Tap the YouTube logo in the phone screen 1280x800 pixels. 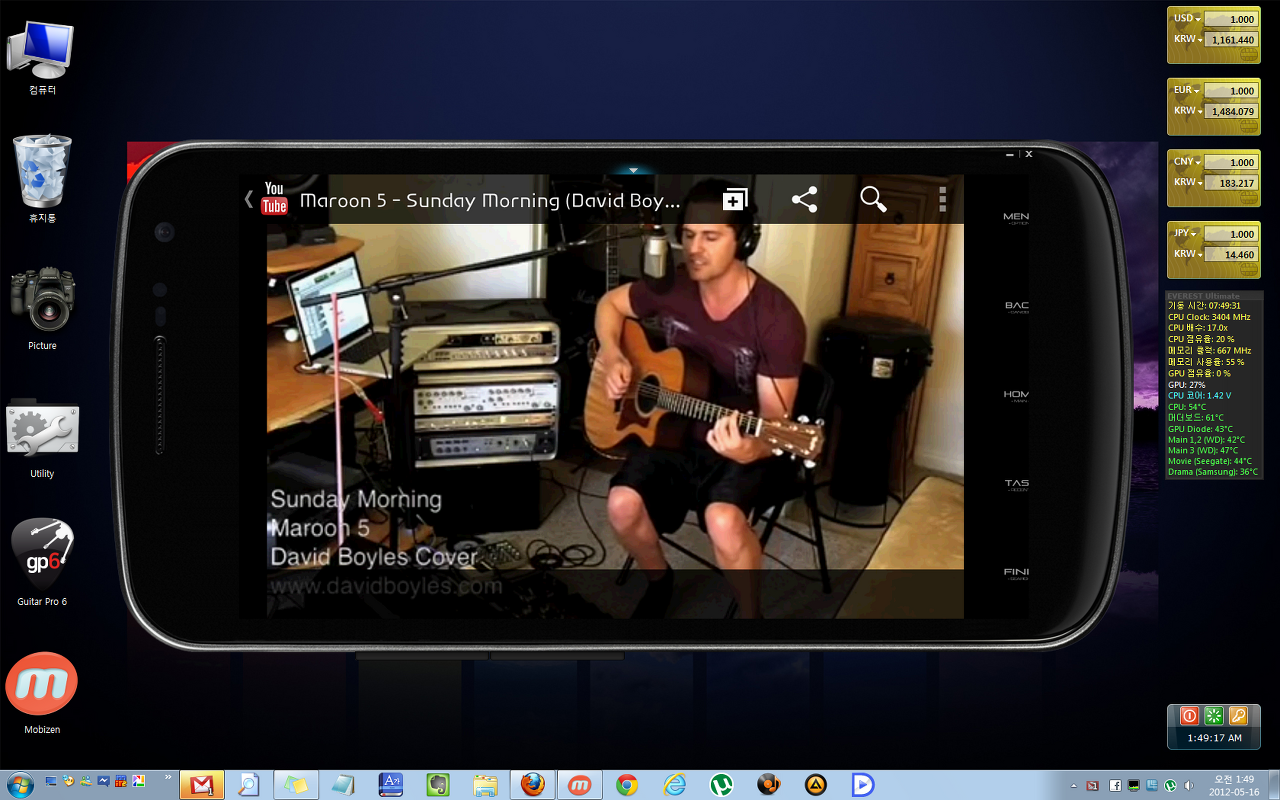[274, 198]
